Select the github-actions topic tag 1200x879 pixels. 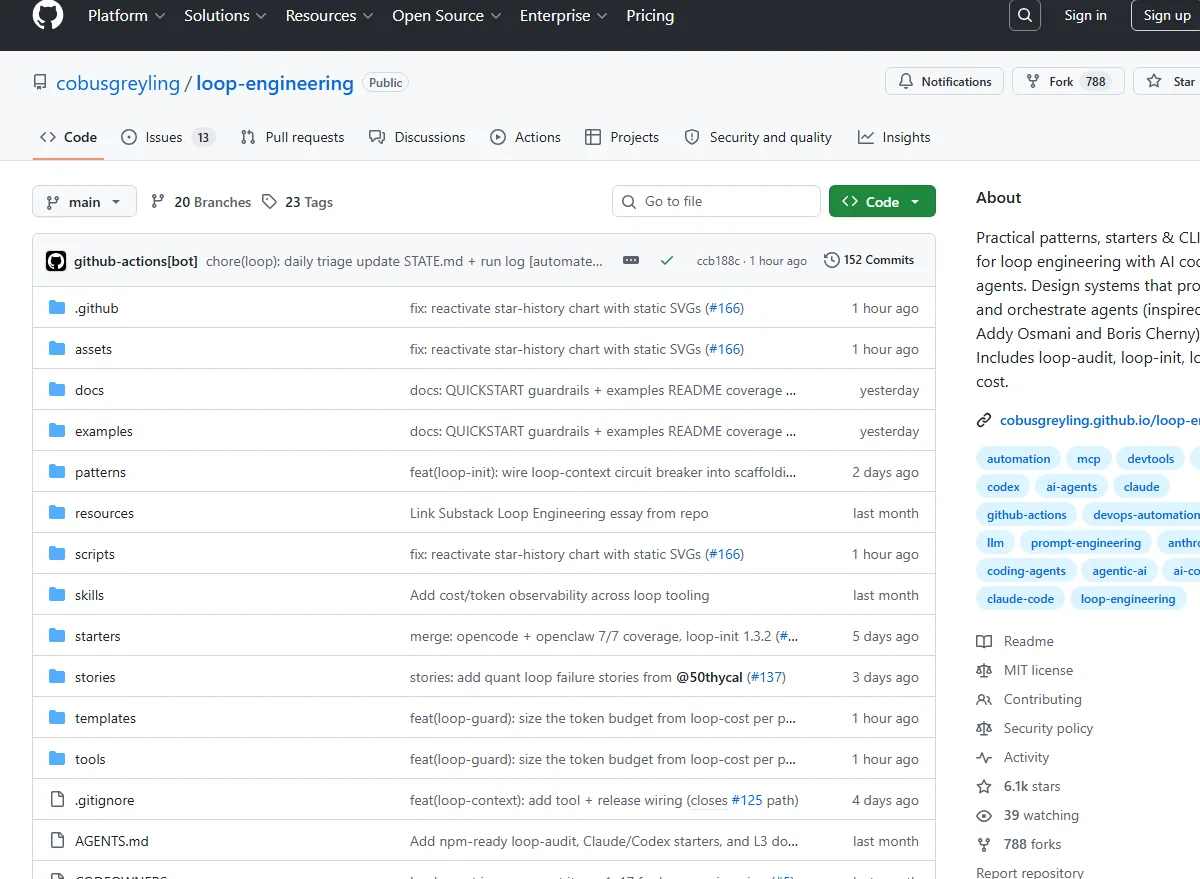pos(1027,515)
